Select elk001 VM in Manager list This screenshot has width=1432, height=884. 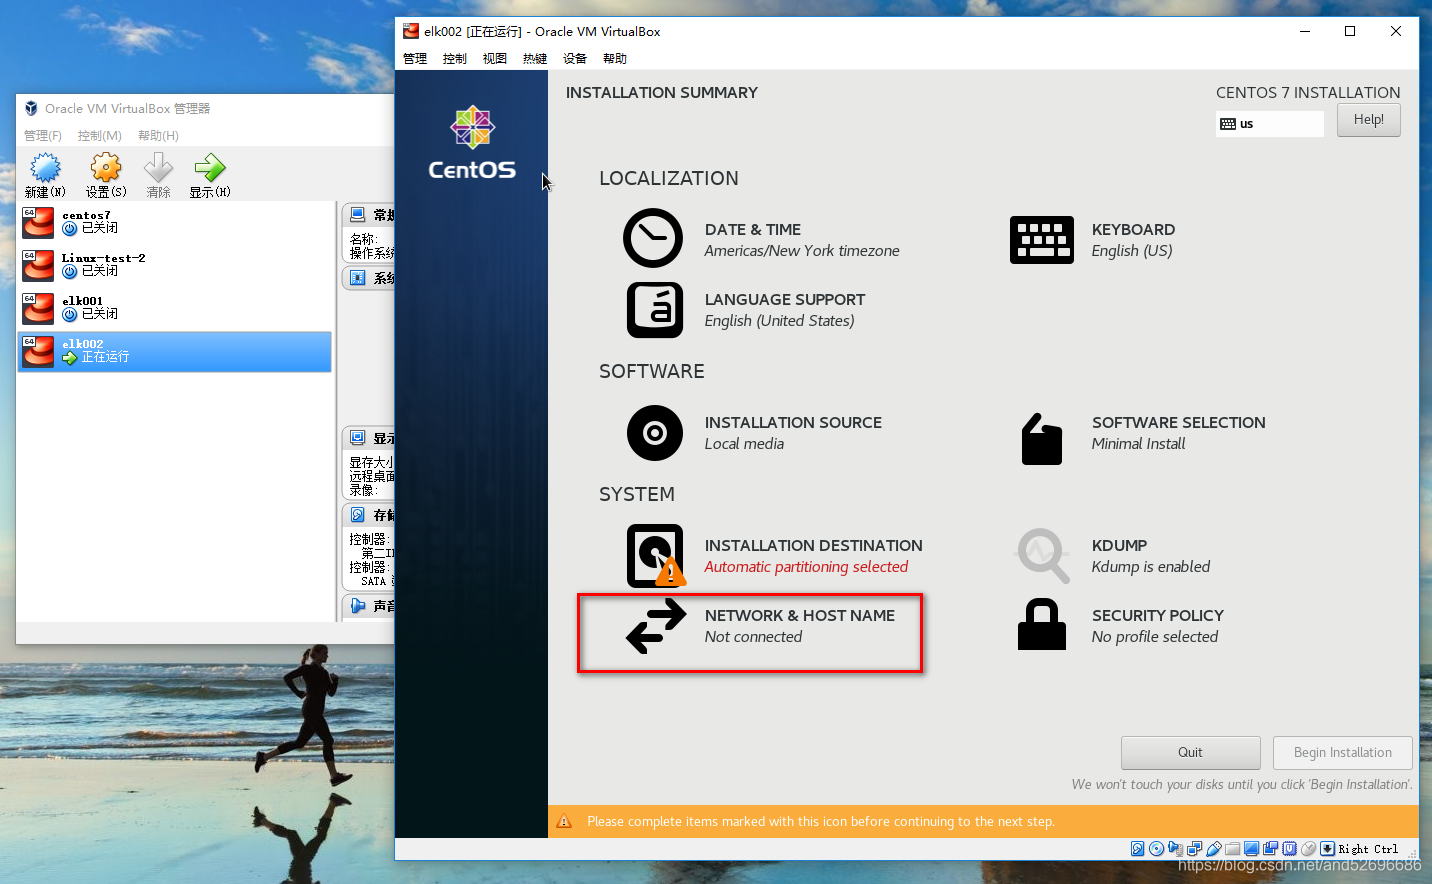175,308
